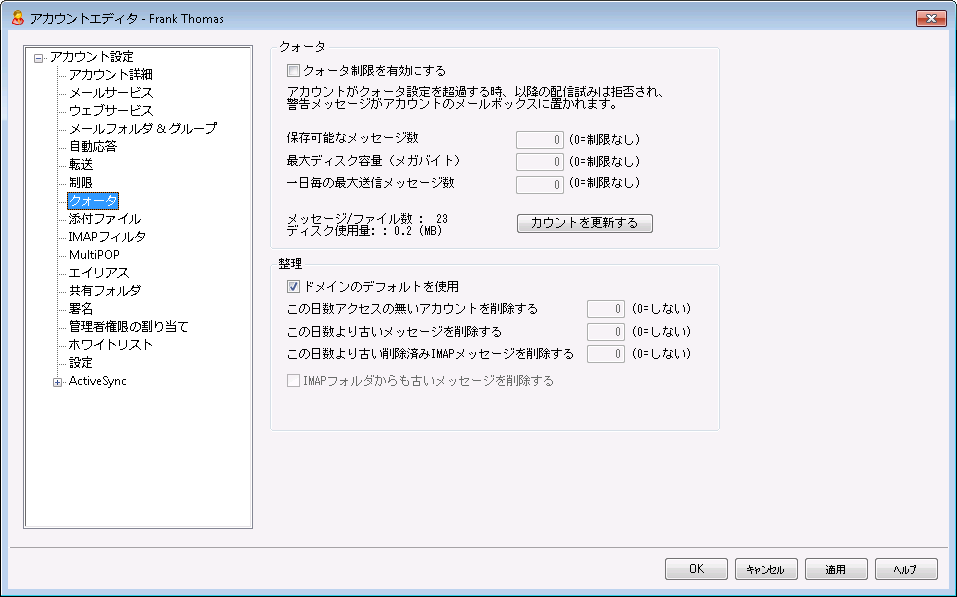Select MultiPOP in the tree
957x597 pixels.
94,254
